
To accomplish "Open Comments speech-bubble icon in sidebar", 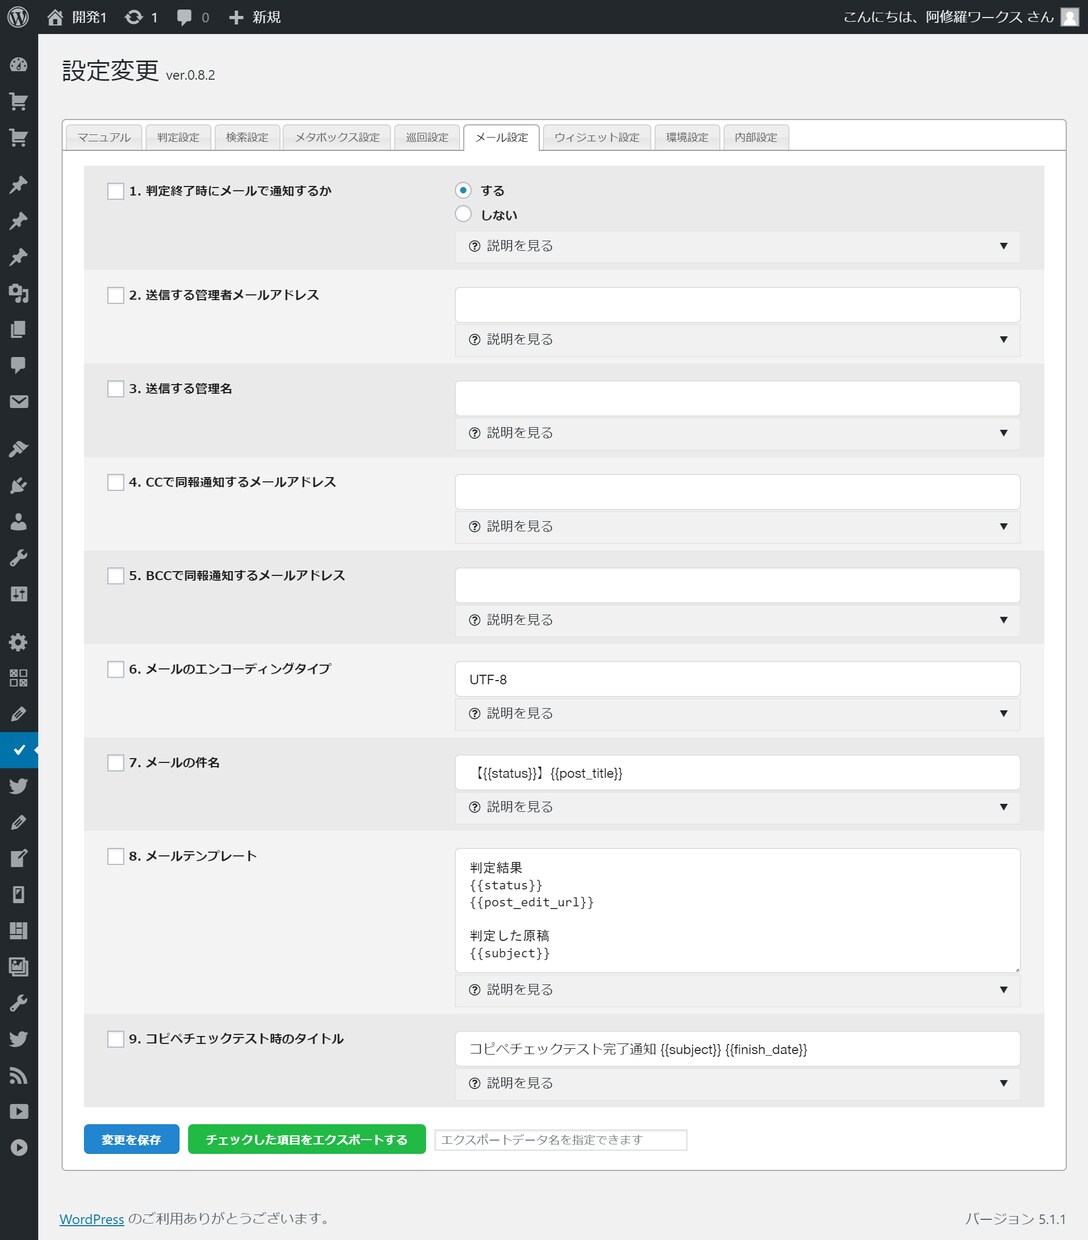I will click(x=18, y=365).
